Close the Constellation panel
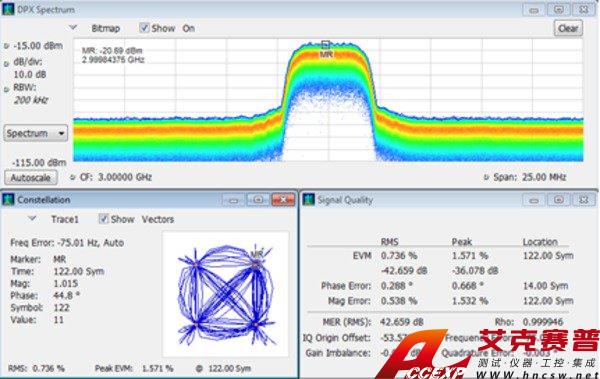 pos(283,199)
